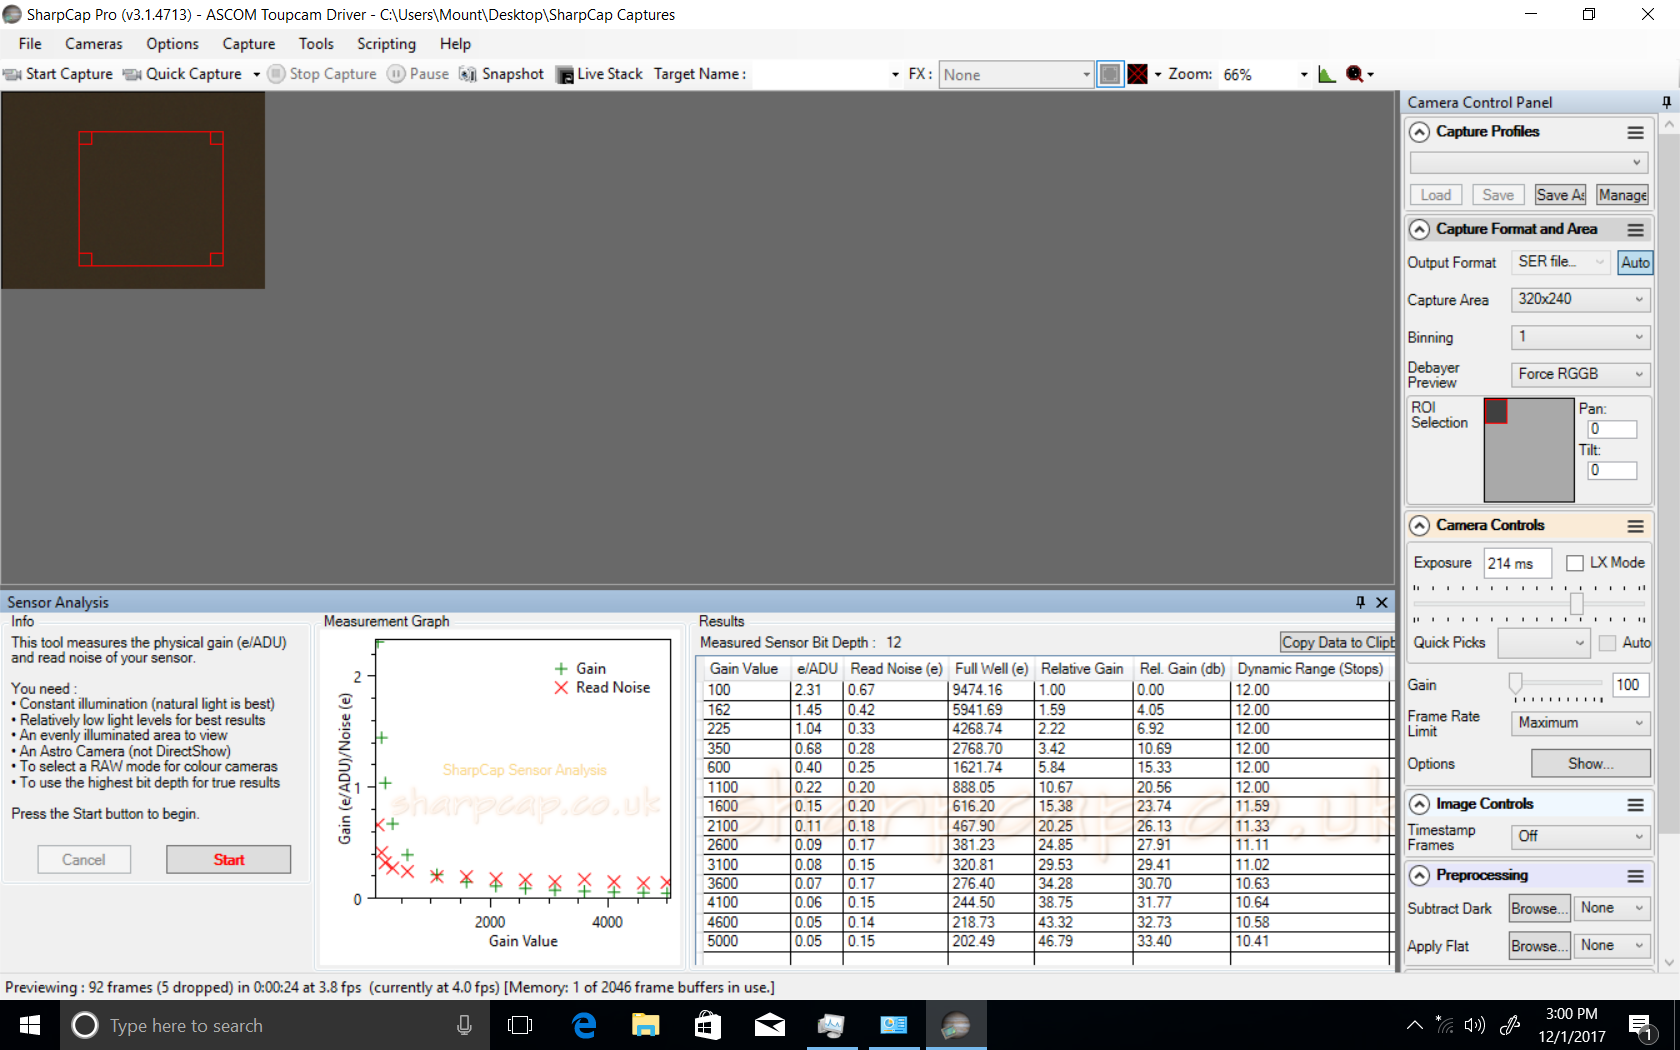The height and width of the screenshot is (1050, 1680).
Task: Toggle the exposure Auto checkbox
Action: point(1608,643)
